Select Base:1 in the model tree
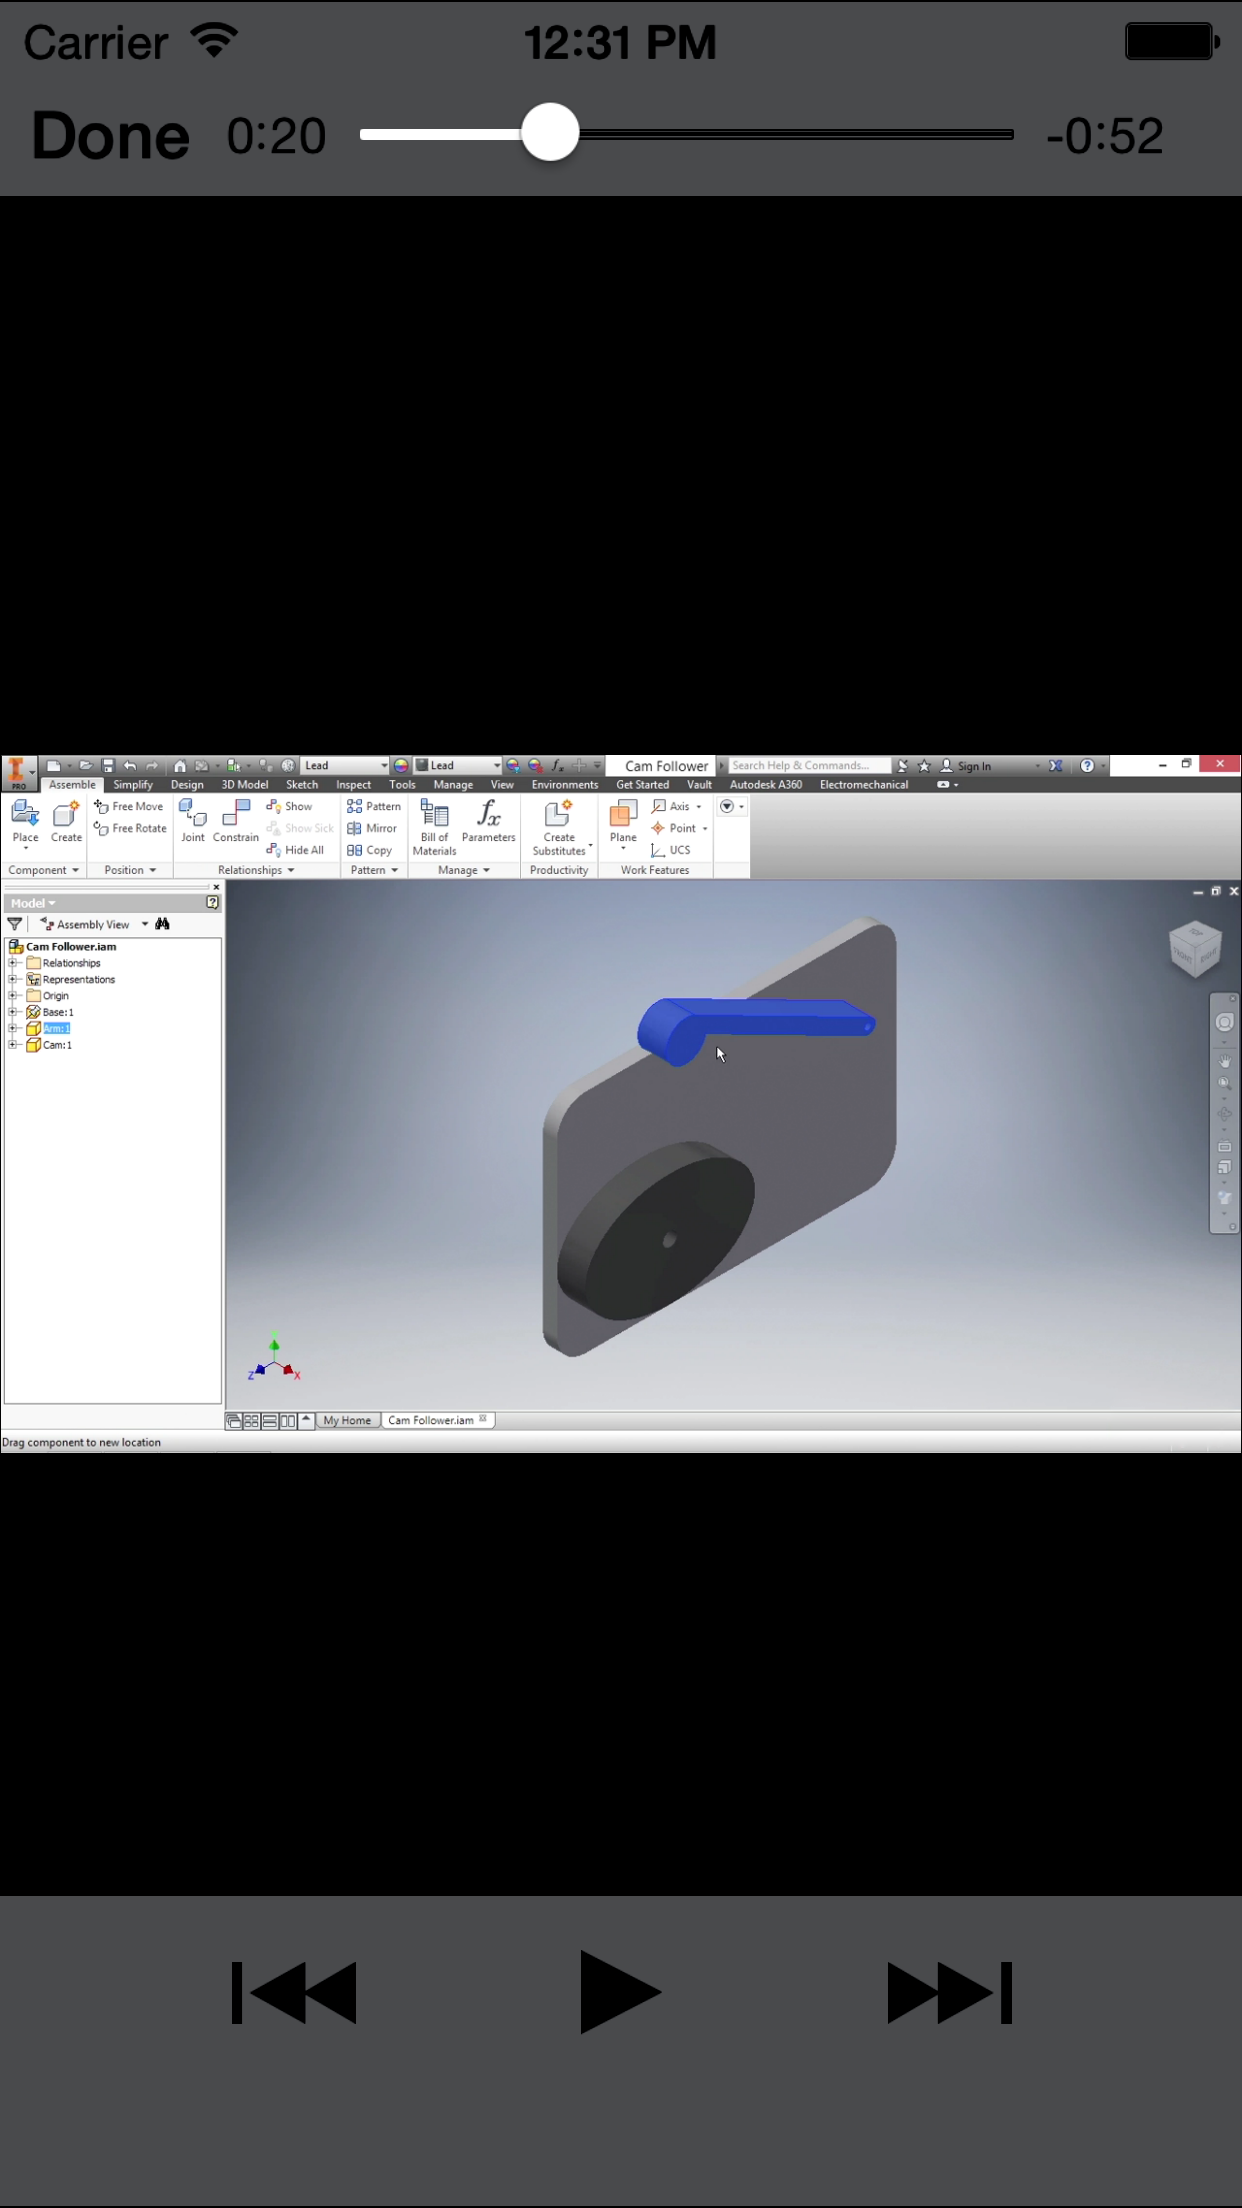The image size is (1242, 2208). coord(58,1012)
